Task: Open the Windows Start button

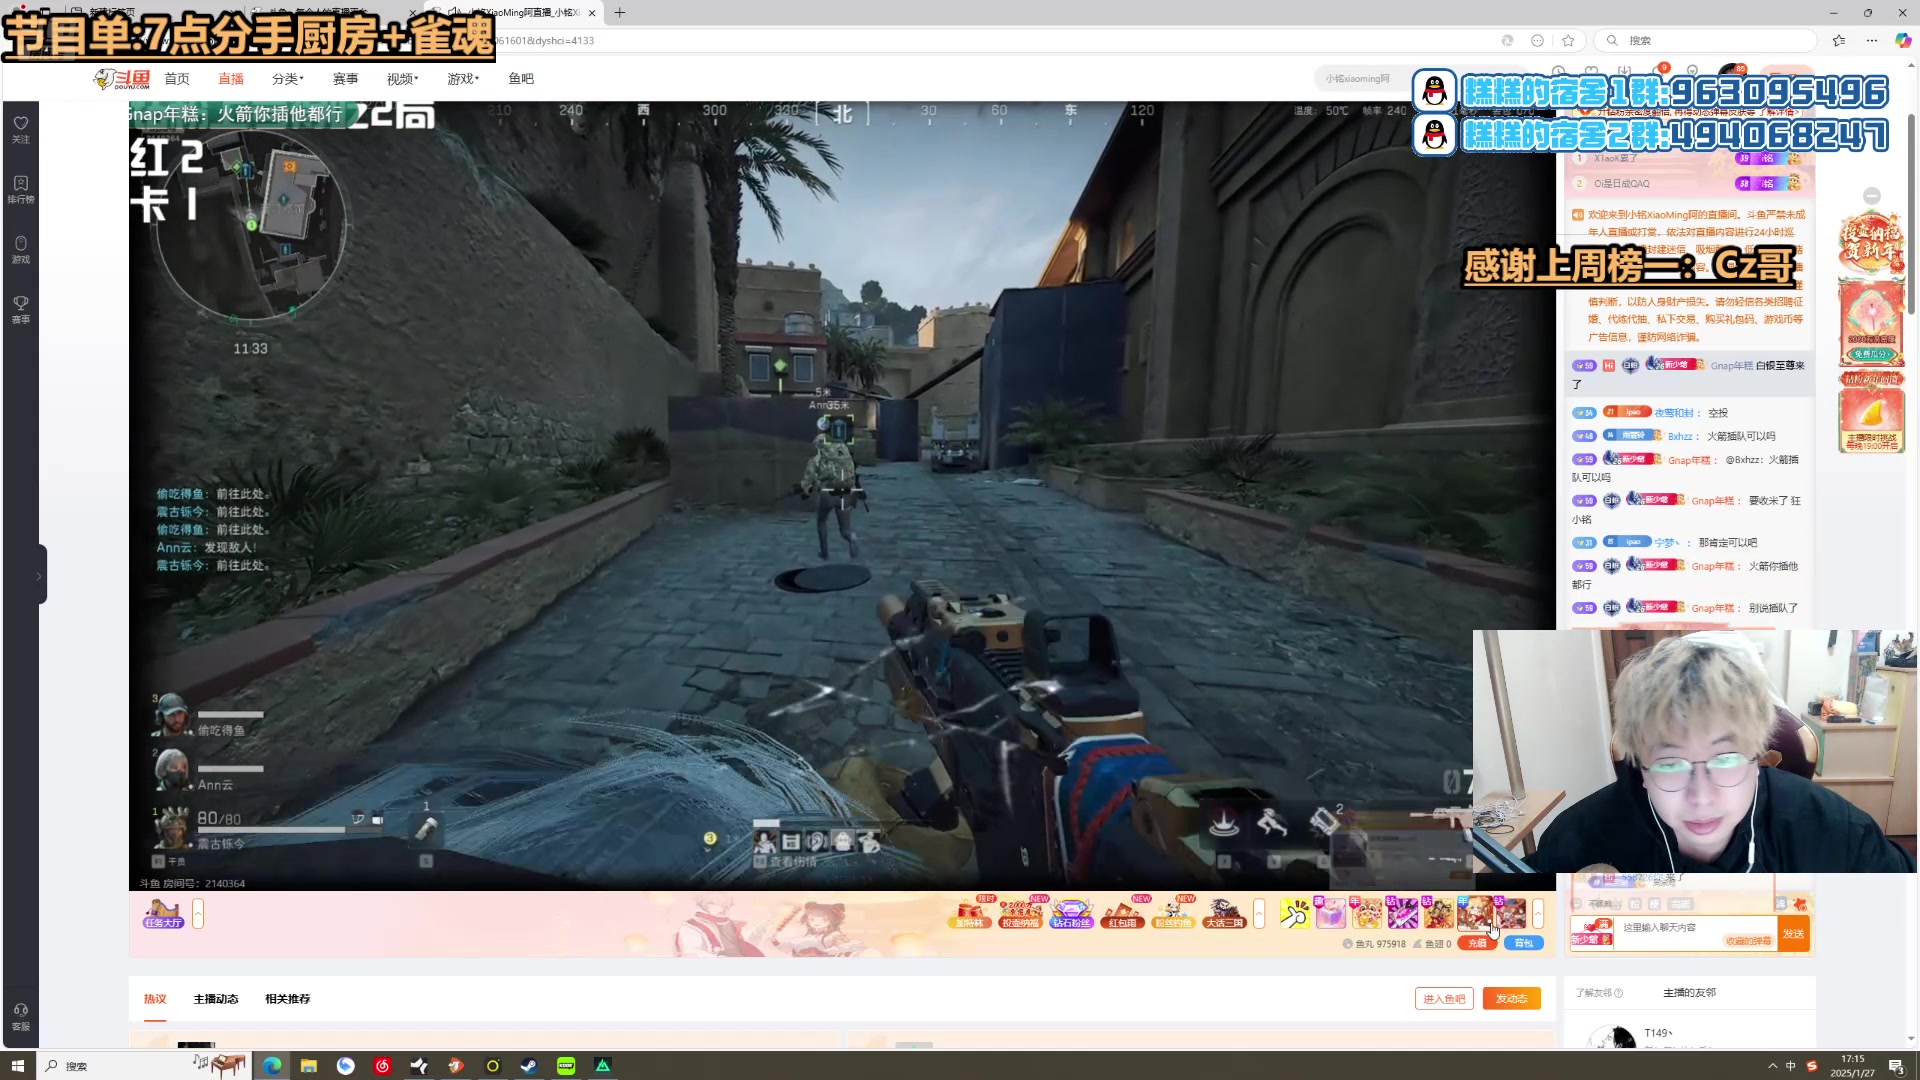Action: tap(17, 1066)
